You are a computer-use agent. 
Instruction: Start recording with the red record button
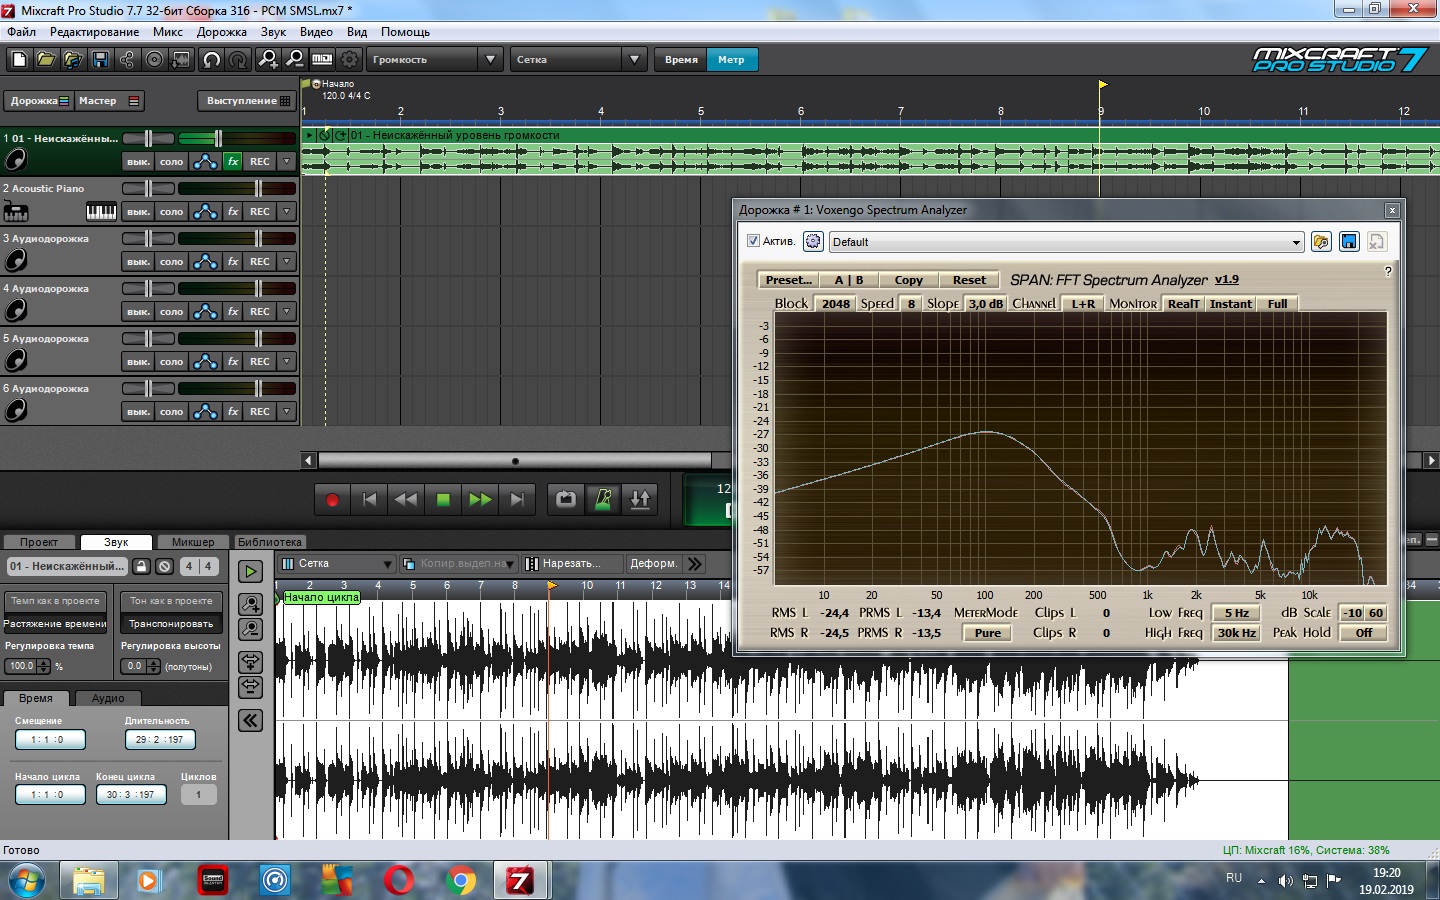333,499
